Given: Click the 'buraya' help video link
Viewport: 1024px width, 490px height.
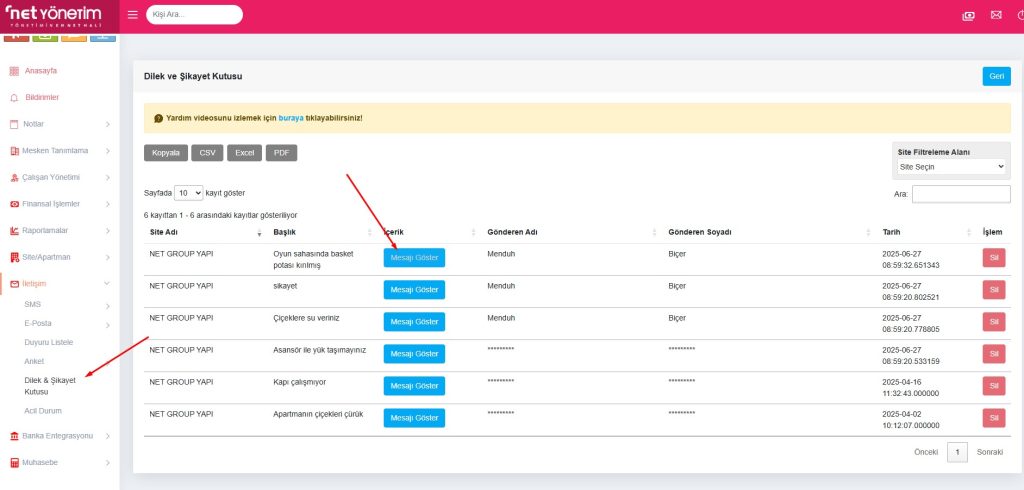Looking at the screenshot, I should click(290, 118).
